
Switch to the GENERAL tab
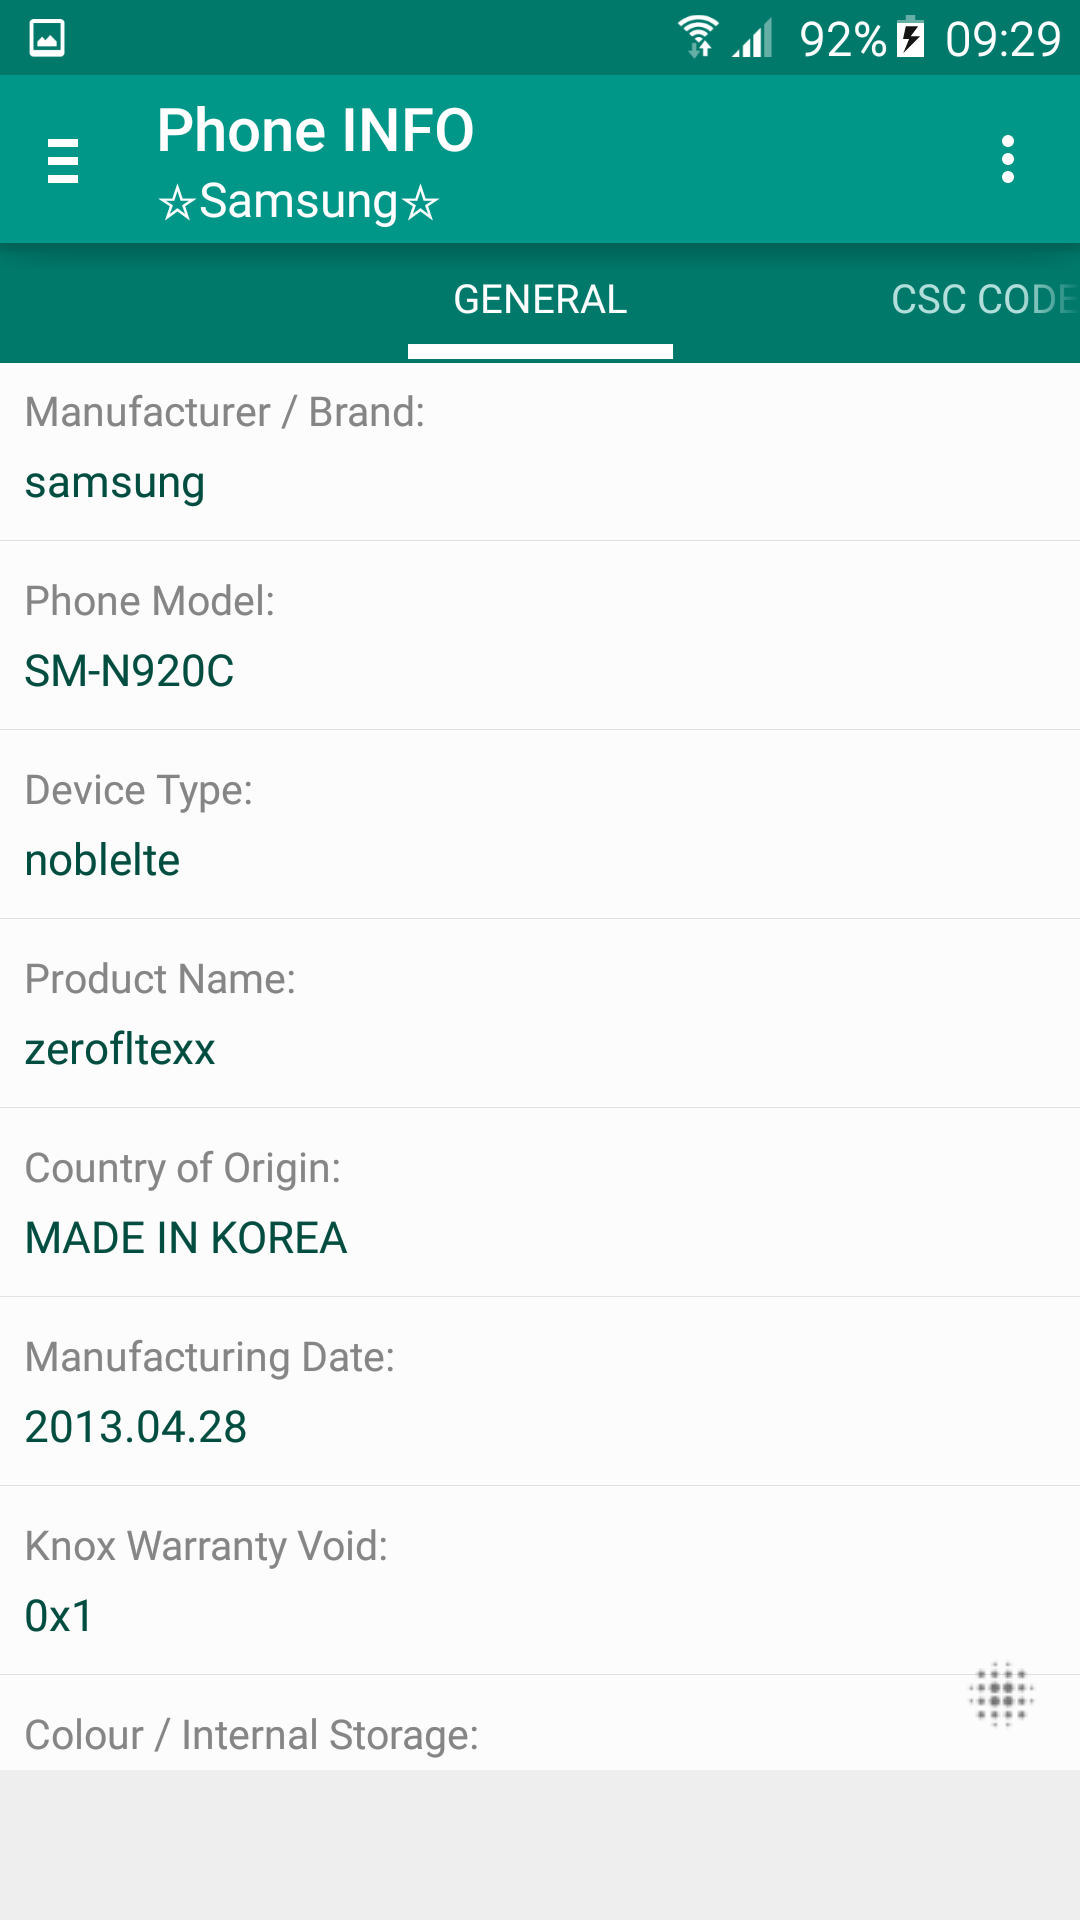pos(540,300)
